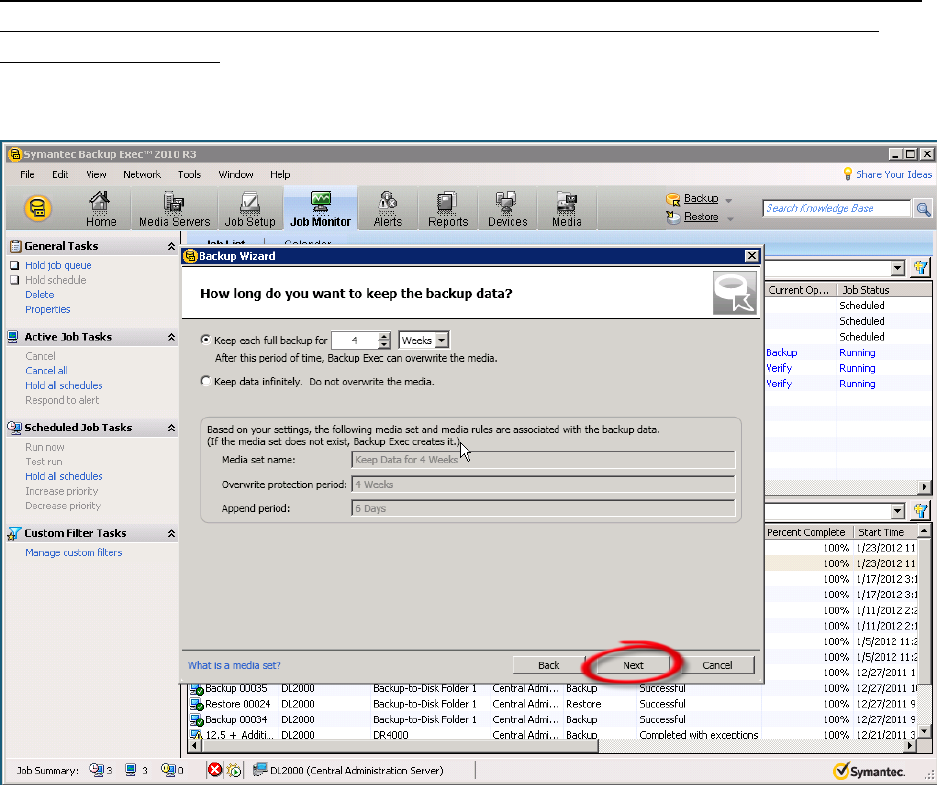The image size is (937, 785).
Task: Select Keep data infinitely option
Action: click(206, 381)
